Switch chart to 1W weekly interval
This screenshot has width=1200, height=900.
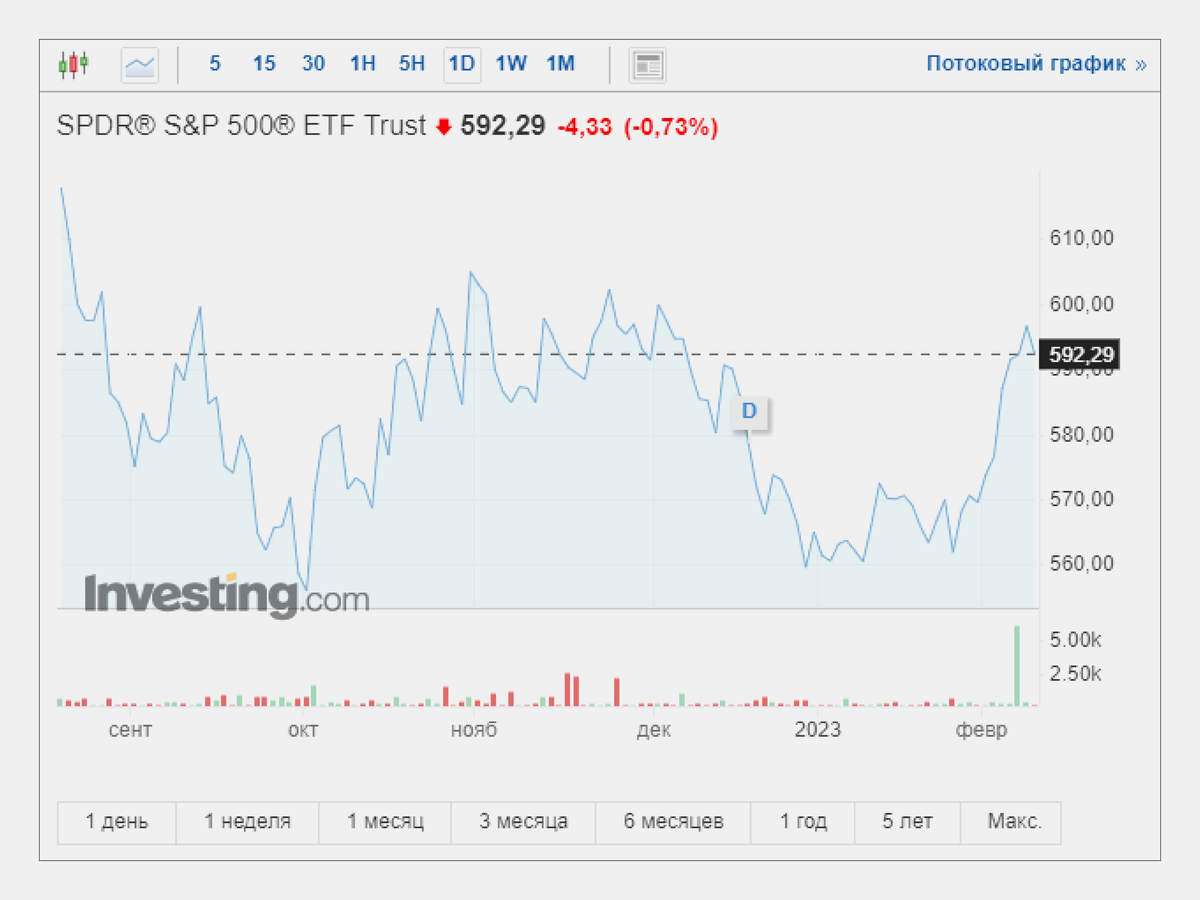pyautogui.click(x=511, y=64)
